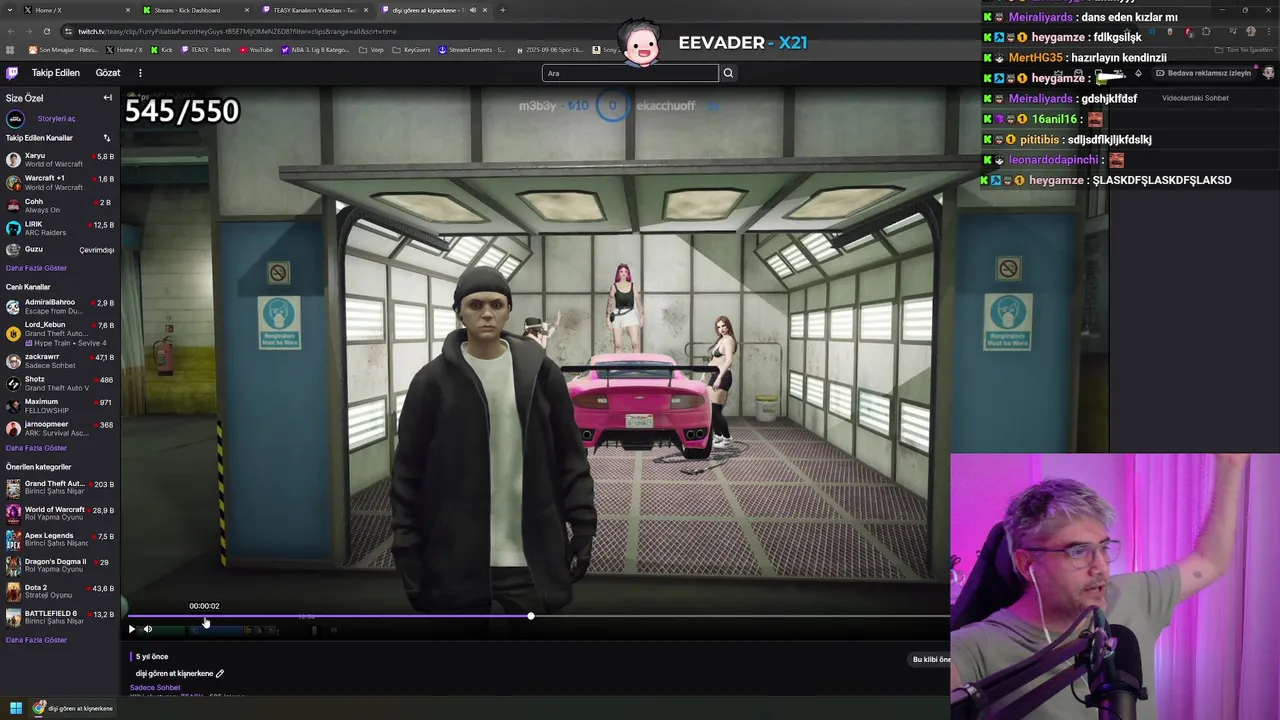The image size is (1280, 720).
Task: Open the Windows Start button
Action: pyautogui.click(x=16, y=708)
